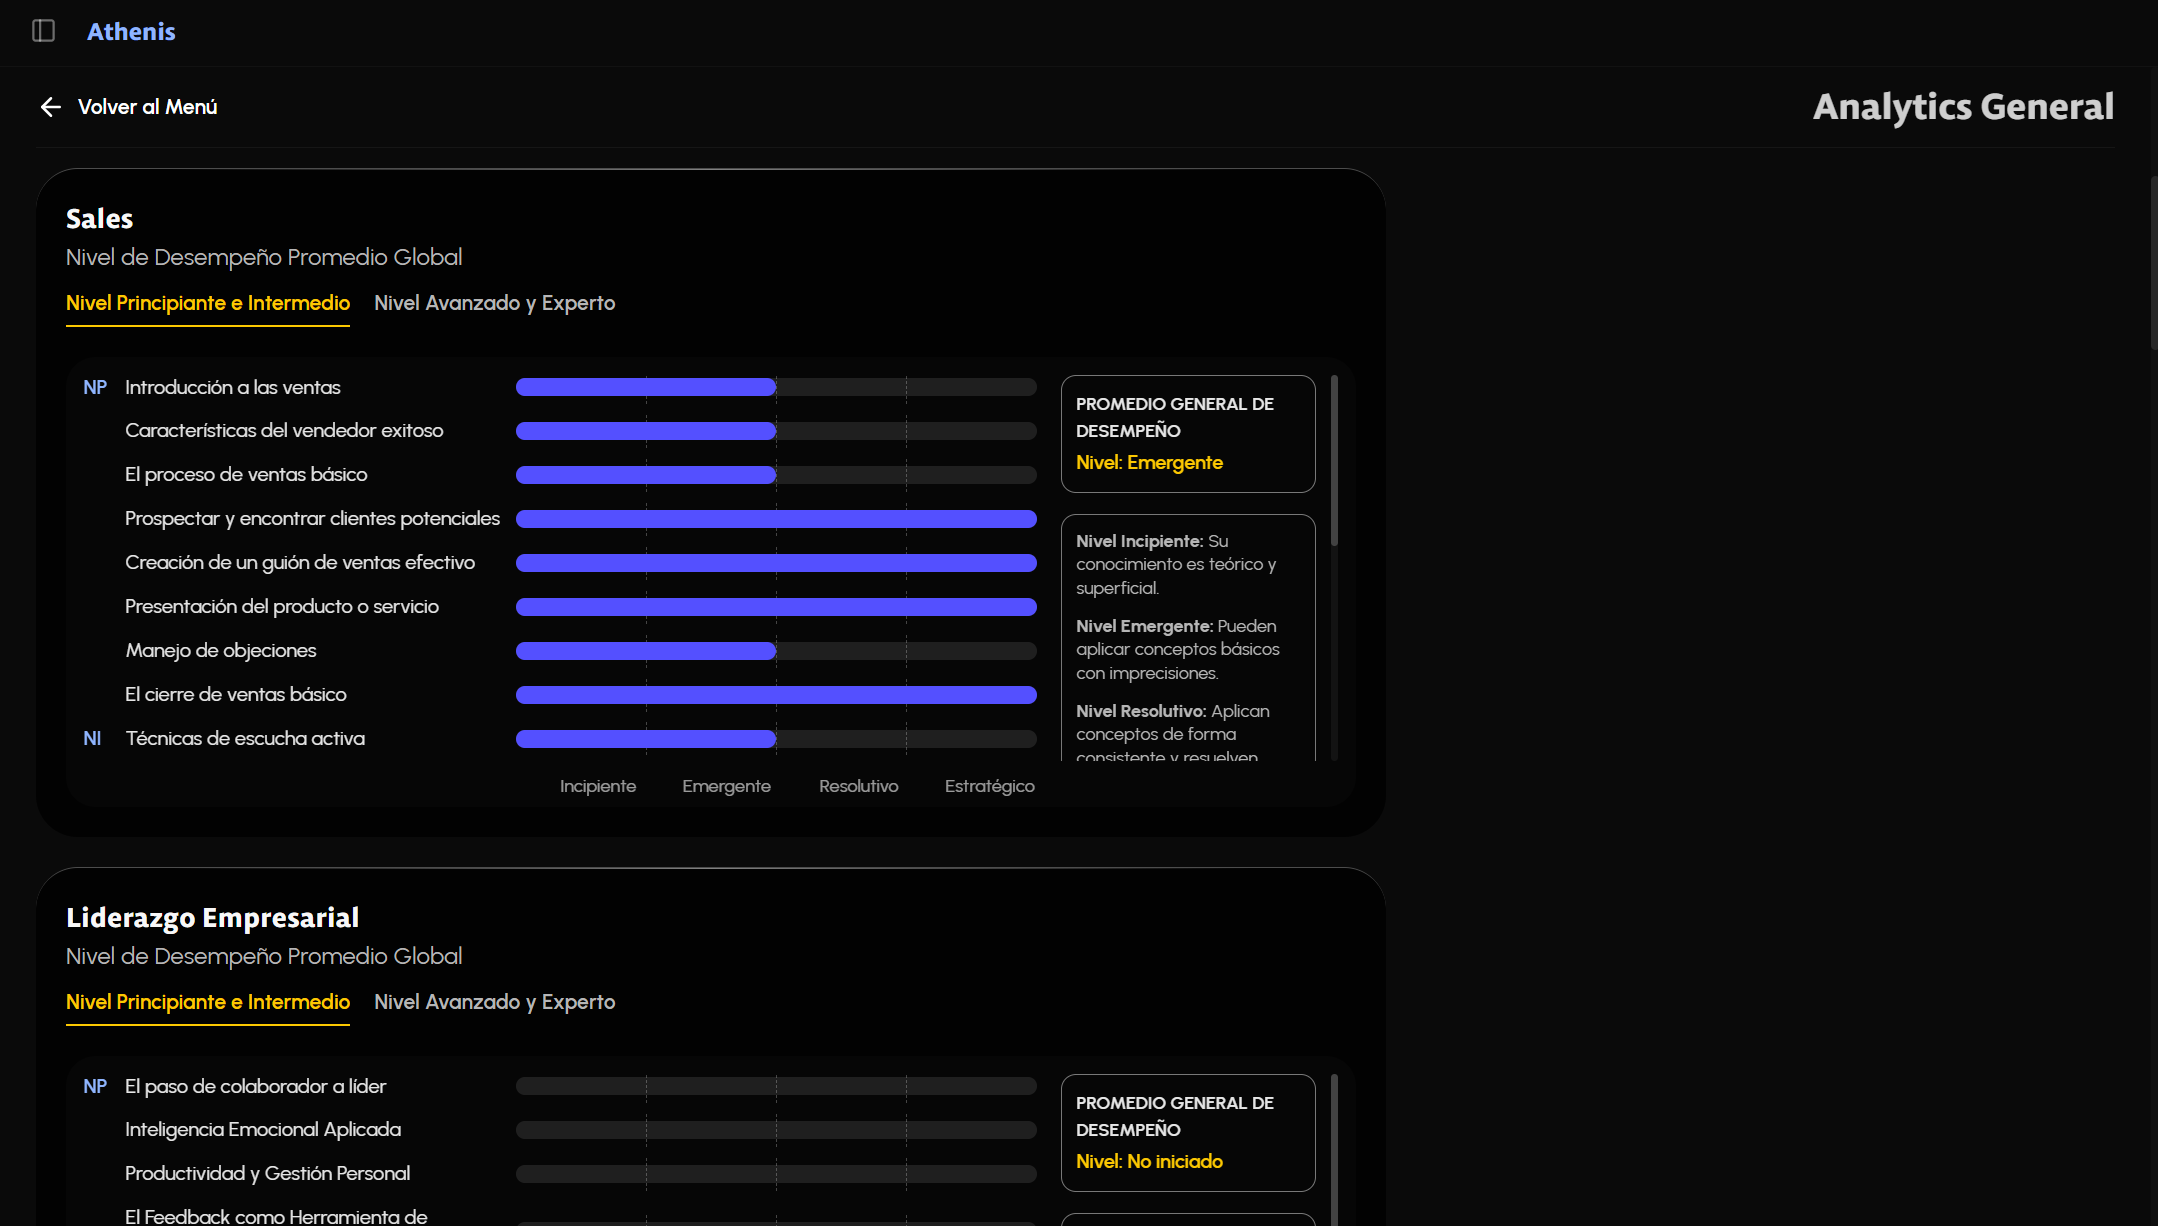Click the Sales NP level marker

95,387
